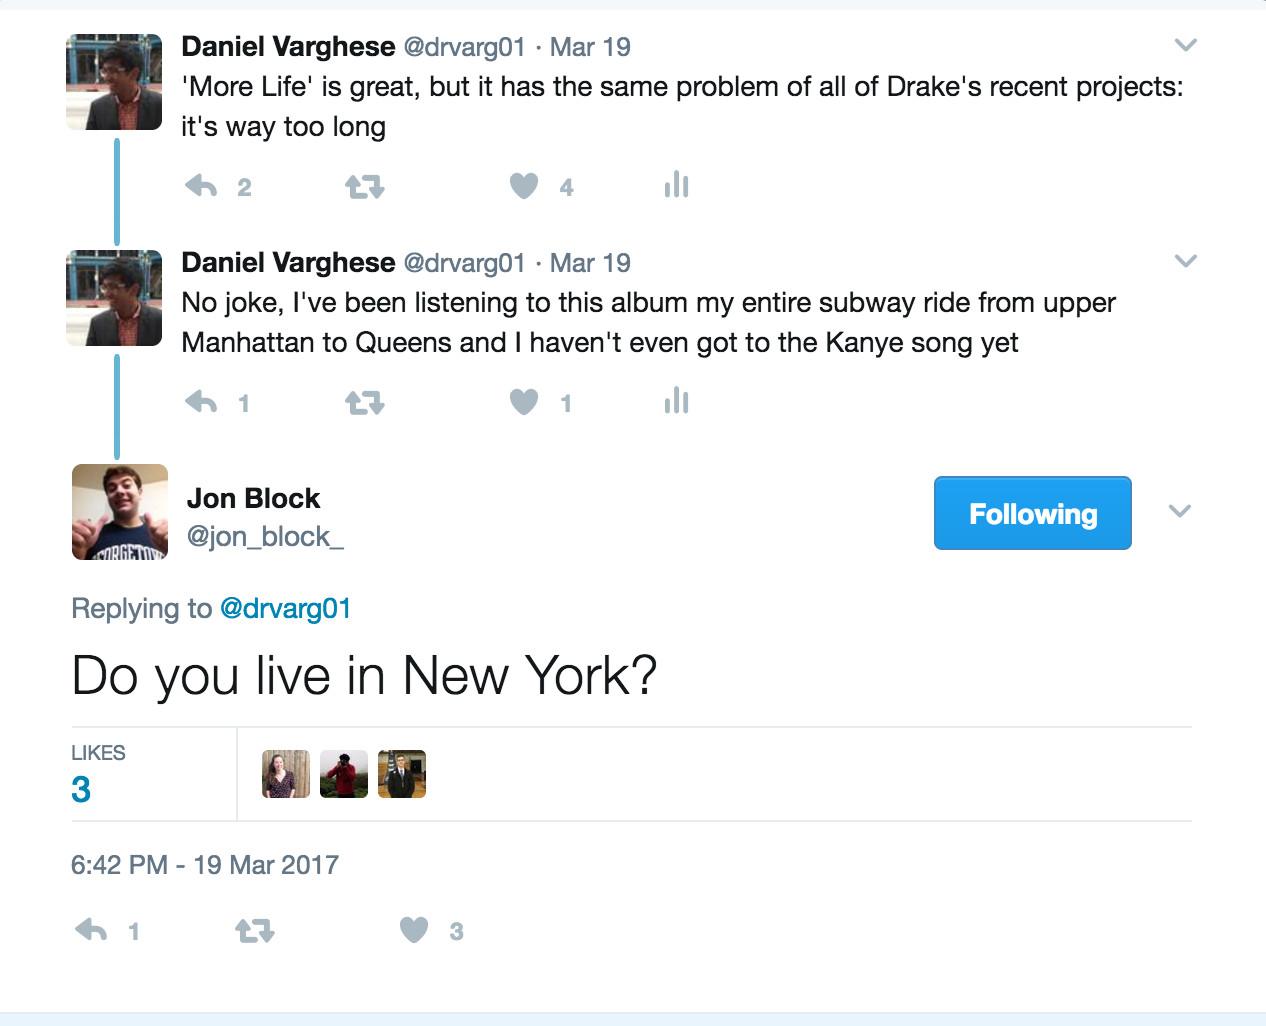The height and width of the screenshot is (1026, 1266).
Task: Reply to the subway ride tweet
Action: pos(201,402)
